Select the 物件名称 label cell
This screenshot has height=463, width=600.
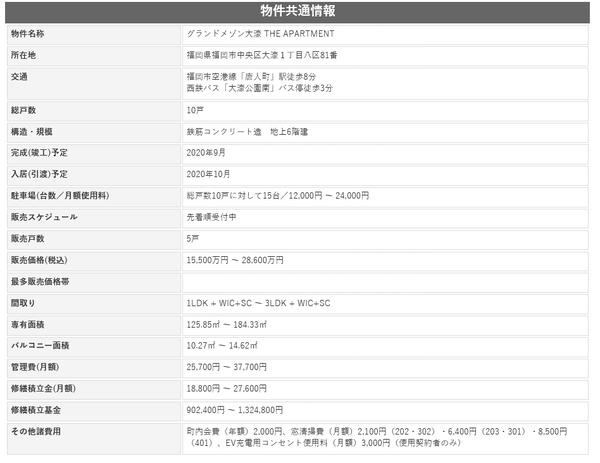coord(94,35)
